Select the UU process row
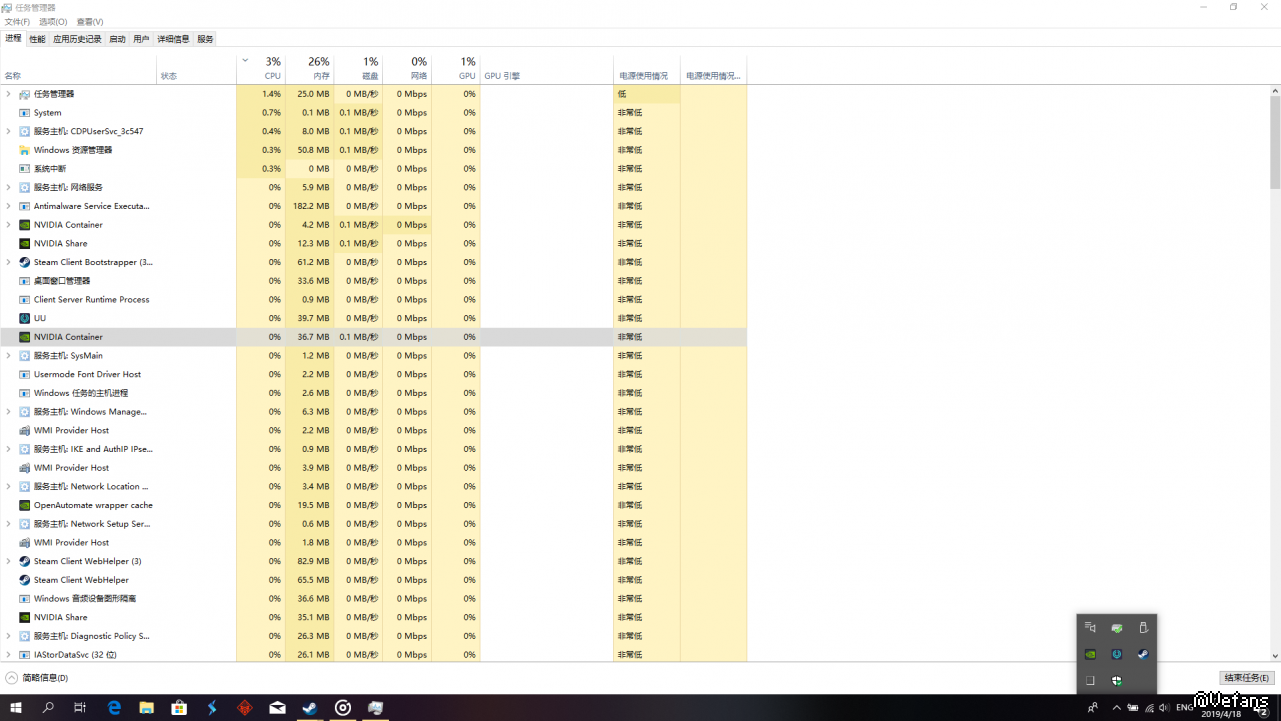Image resolution: width=1281 pixels, height=721 pixels. (x=373, y=318)
